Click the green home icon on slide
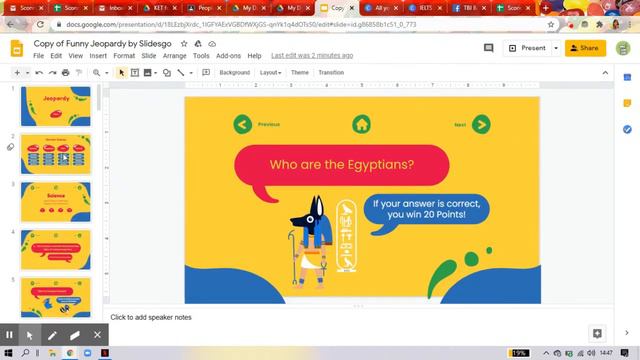This screenshot has width=640, height=360. [362, 124]
